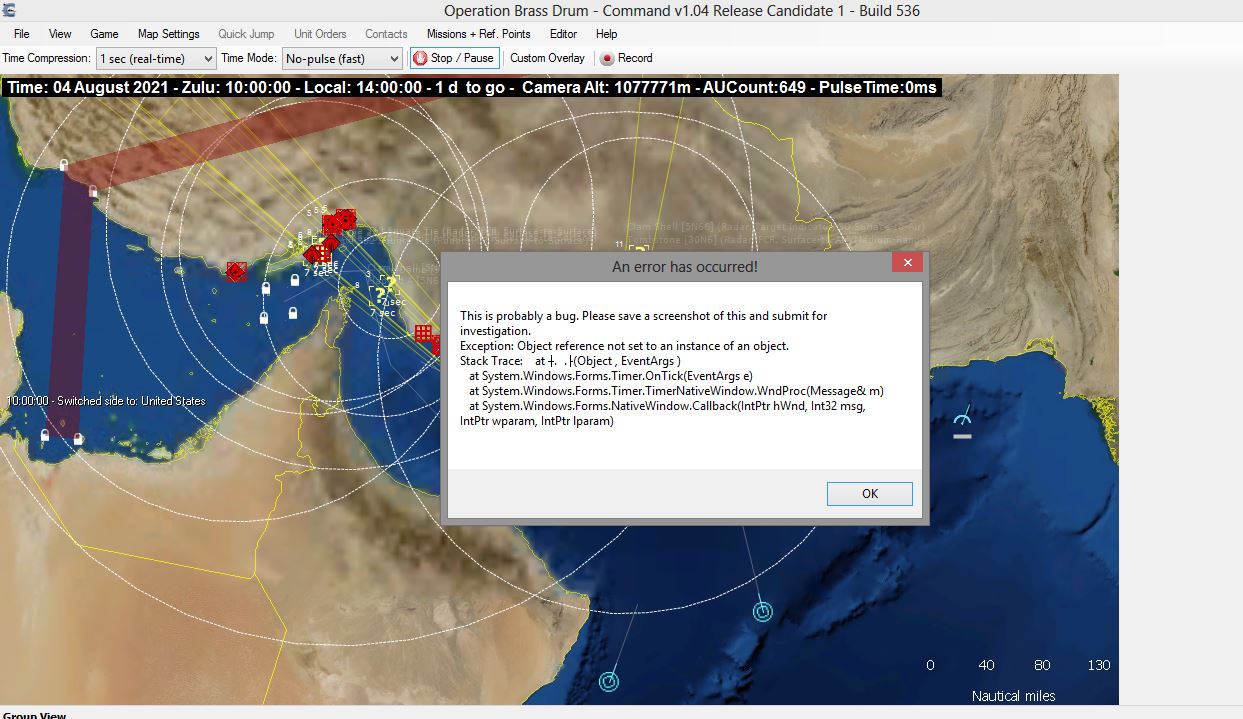This screenshot has height=719, width=1243.
Task: Open the Time Compression dropdown
Action: 156,59
